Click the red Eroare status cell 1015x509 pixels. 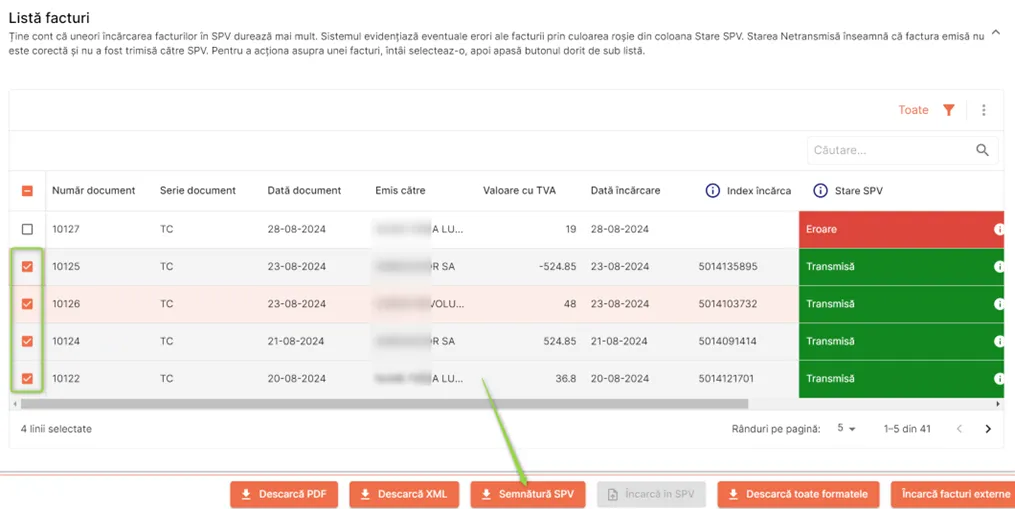click(x=901, y=229)
